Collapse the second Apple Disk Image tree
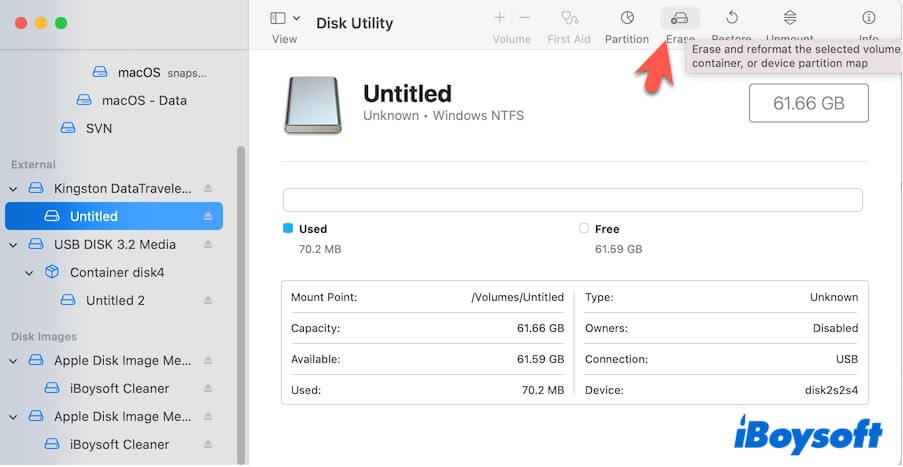 [14, 416]
